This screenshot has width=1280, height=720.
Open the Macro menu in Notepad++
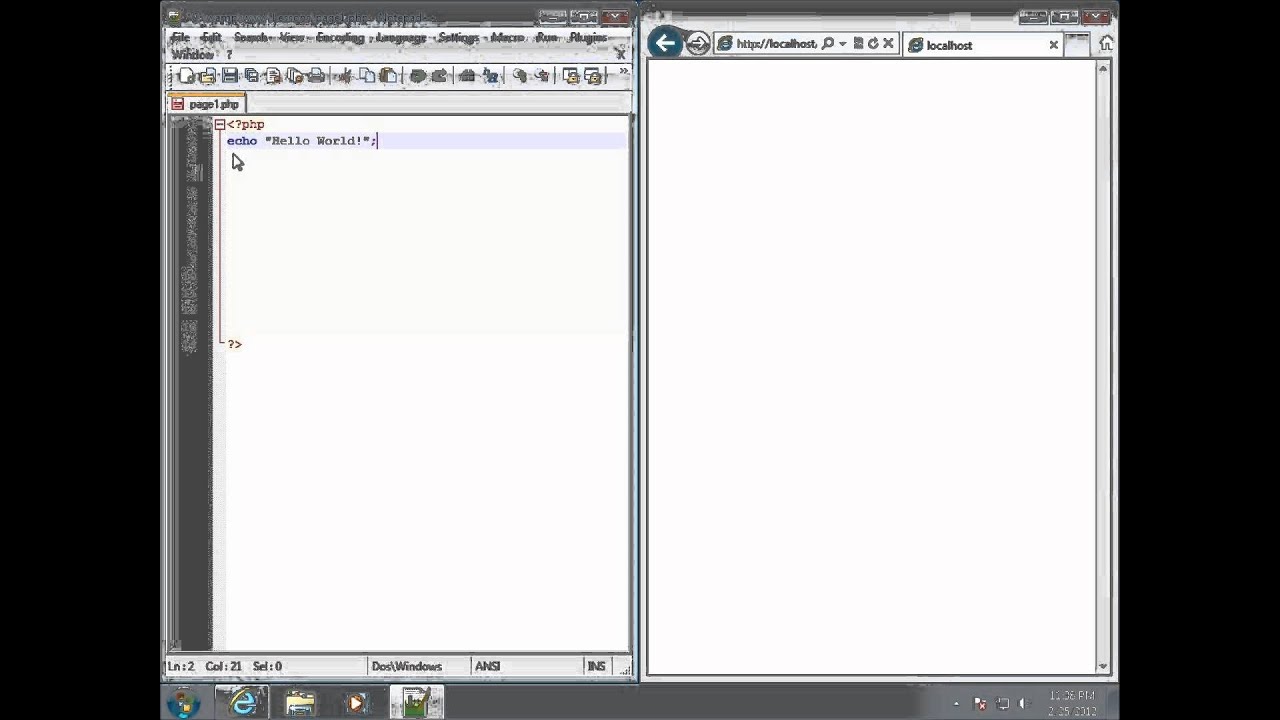(x=508, y=38)
